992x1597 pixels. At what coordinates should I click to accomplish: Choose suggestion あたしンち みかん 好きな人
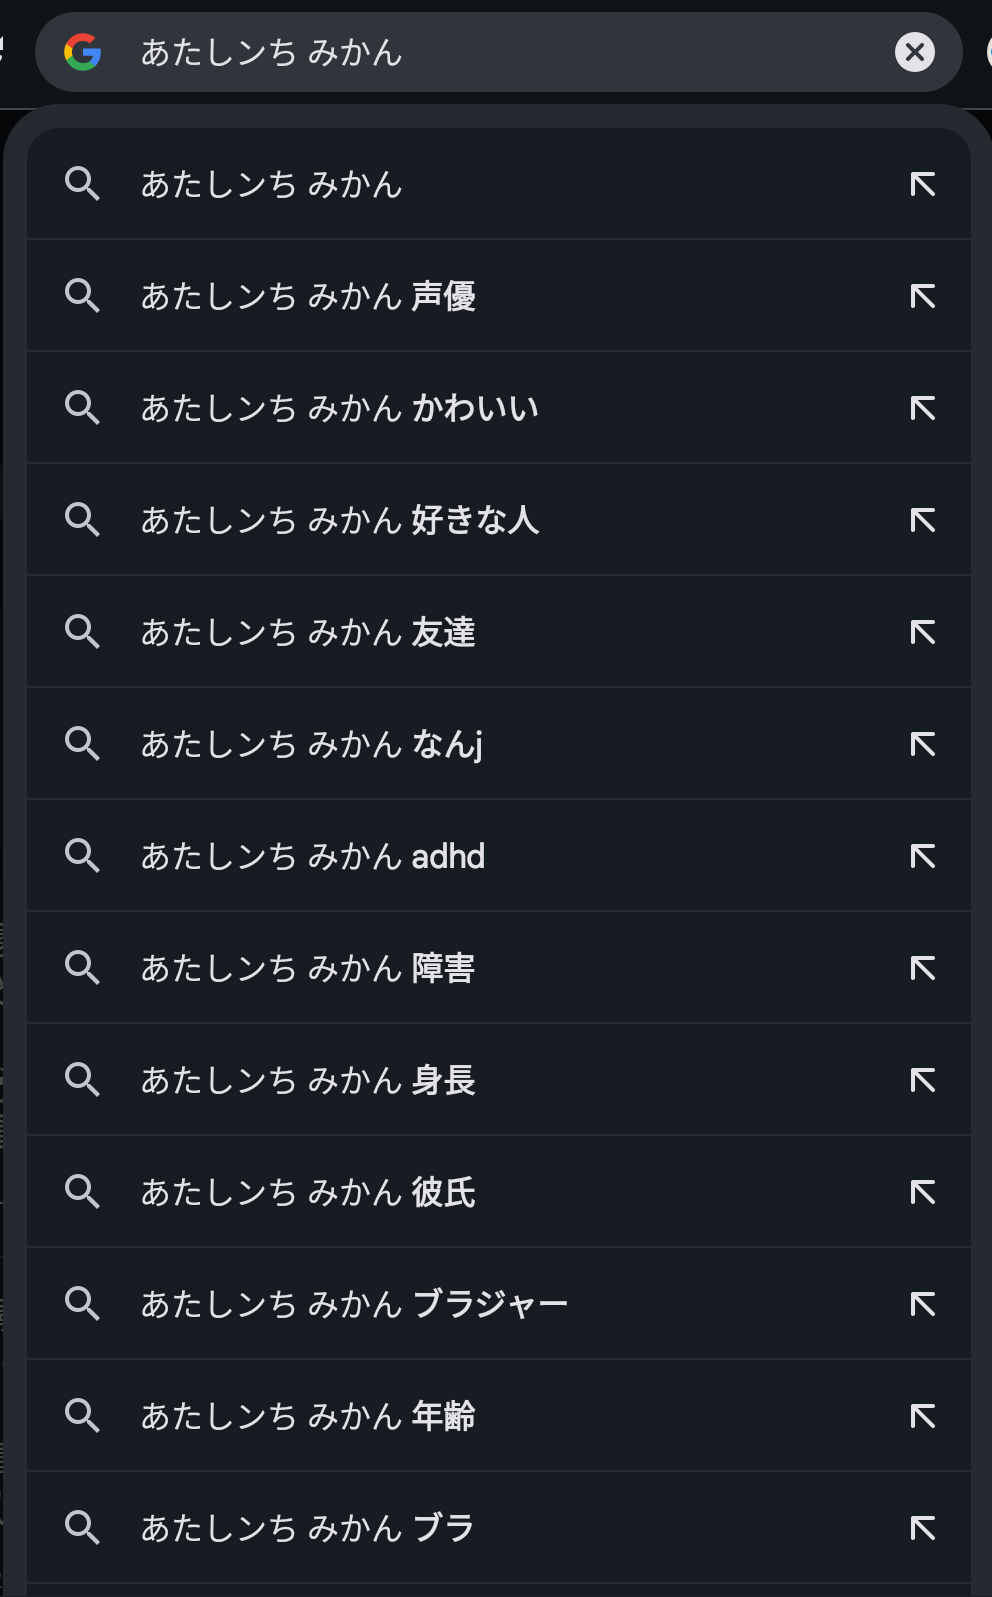(x=340, y=520)
